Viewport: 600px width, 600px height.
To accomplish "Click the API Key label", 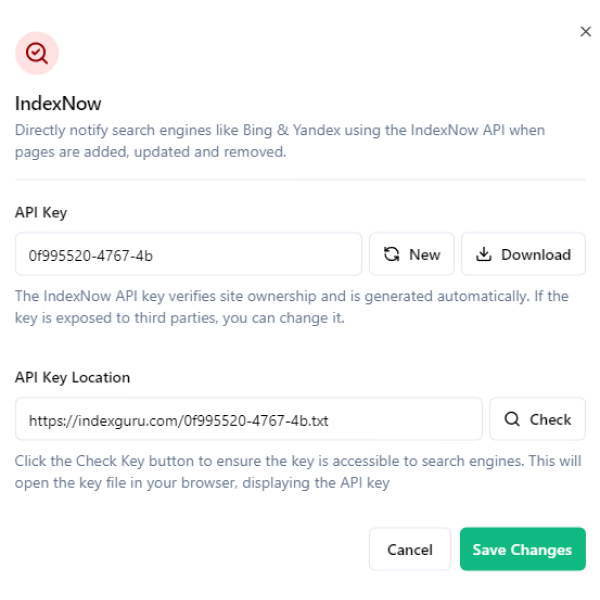I will pyautogui.click(x=41, y=212).
